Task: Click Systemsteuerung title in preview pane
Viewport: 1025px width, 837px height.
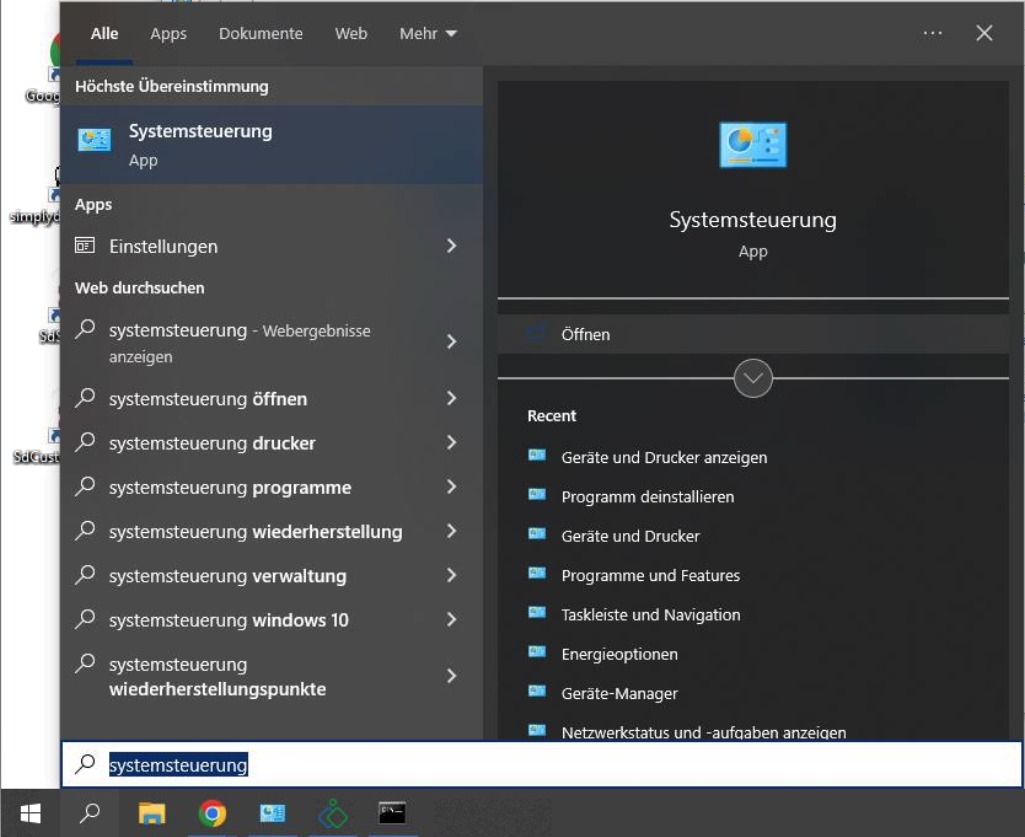Action: coord(753,220)
